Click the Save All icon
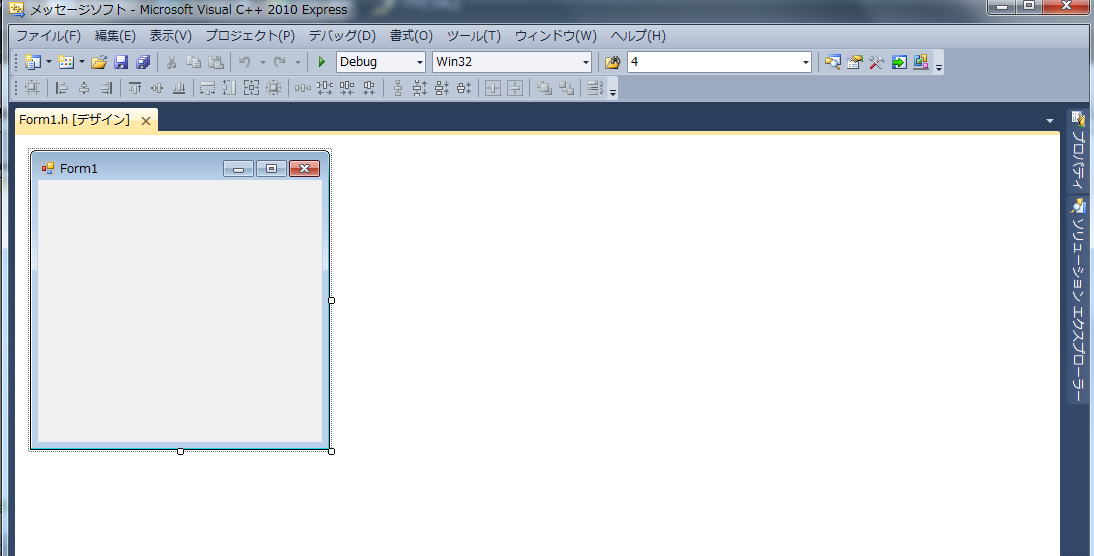 coord(143,62)
